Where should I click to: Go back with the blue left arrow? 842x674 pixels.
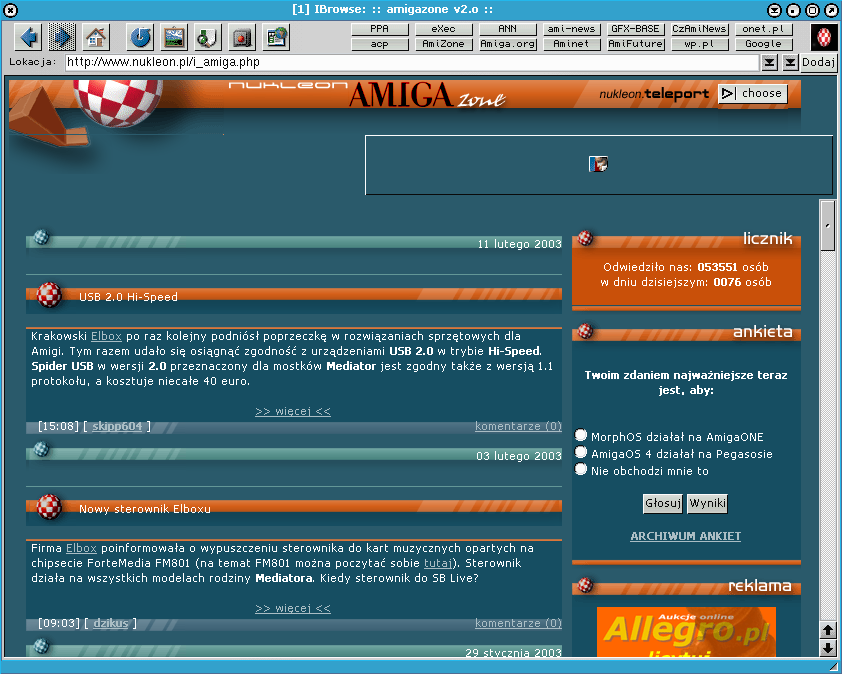28,37
